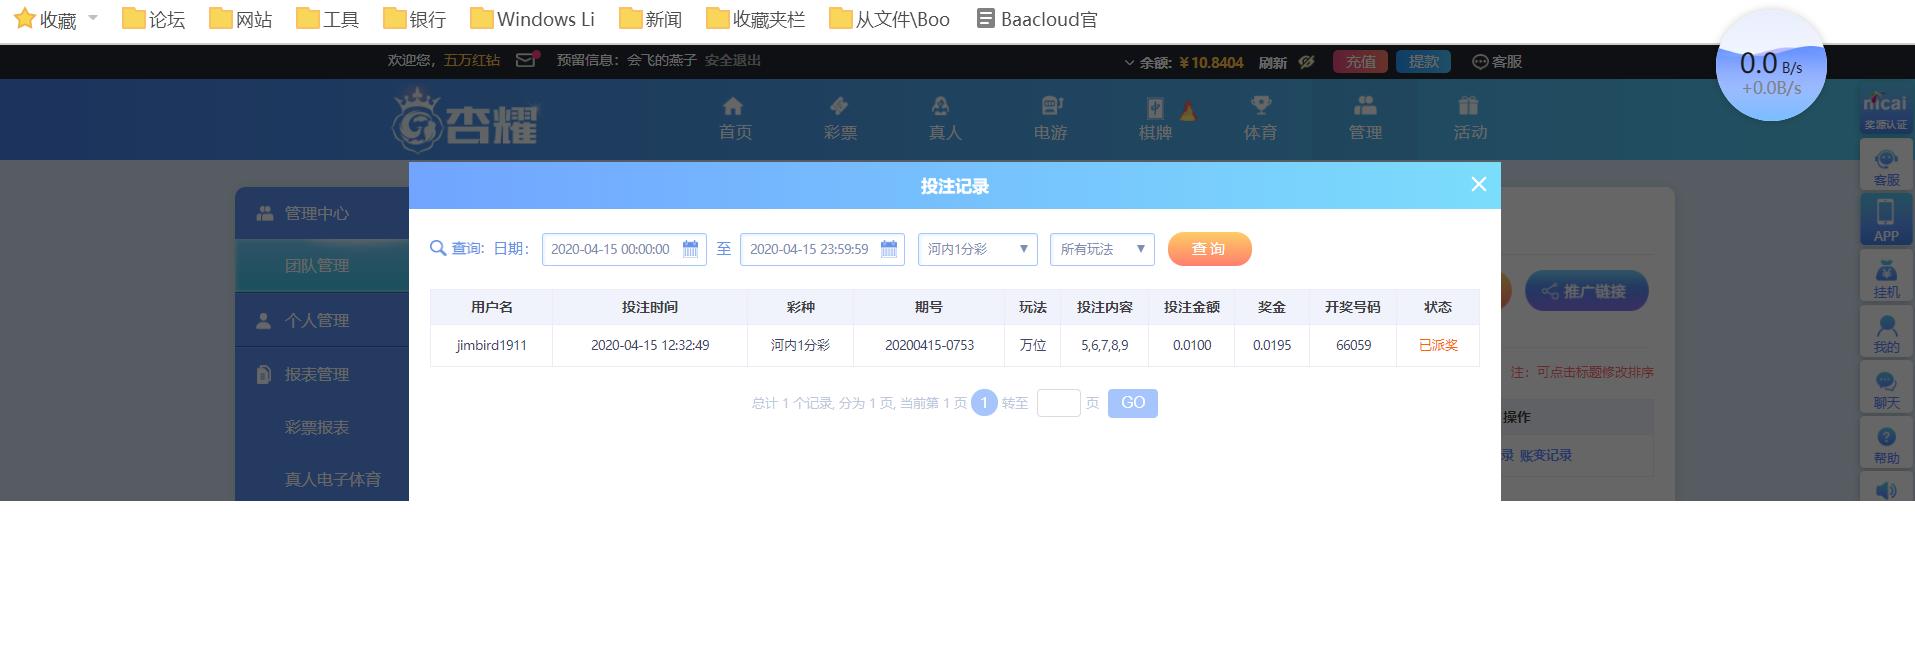Open the 账变记录 account change link

coord(1545,455)
